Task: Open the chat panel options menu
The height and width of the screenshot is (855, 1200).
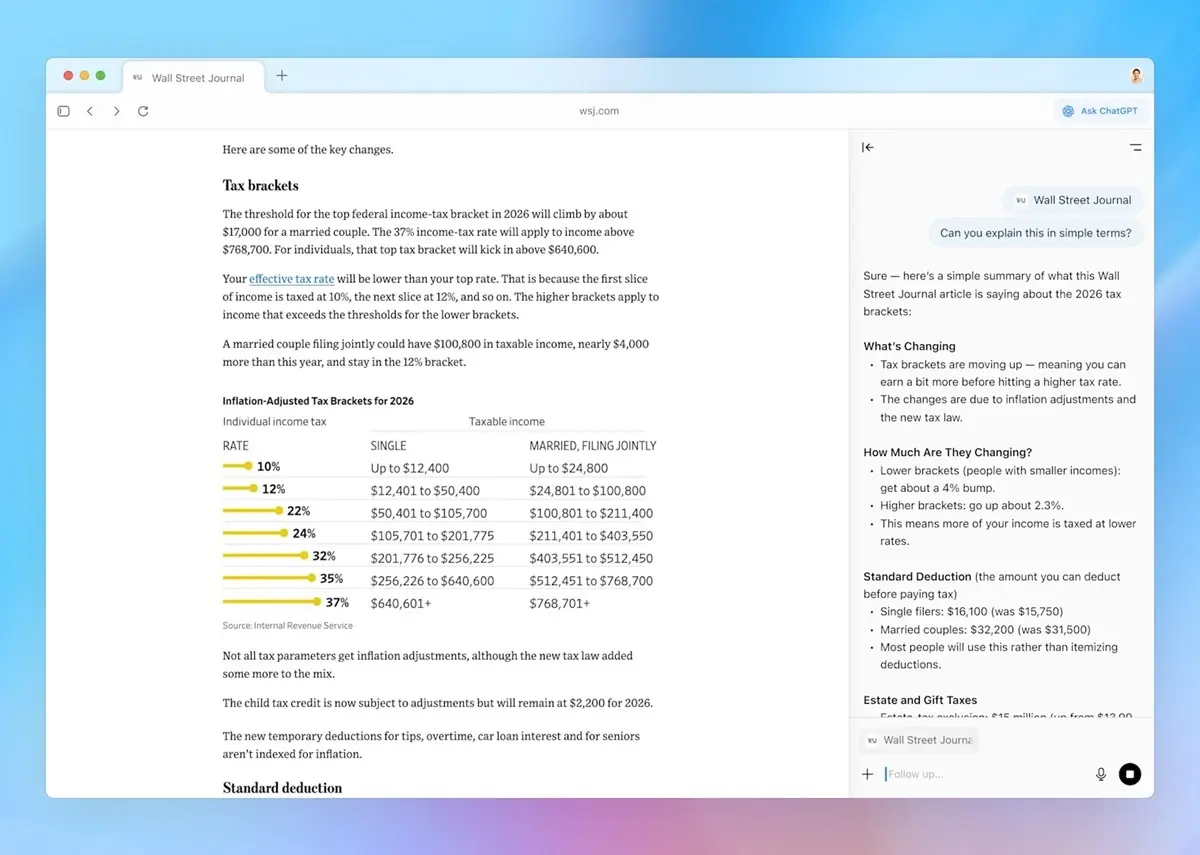Action: [1135, 147]
